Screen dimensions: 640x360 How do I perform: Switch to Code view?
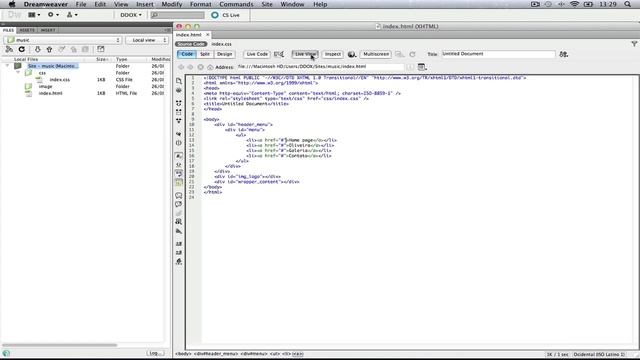pyautogui.click(x=187, y=54)
